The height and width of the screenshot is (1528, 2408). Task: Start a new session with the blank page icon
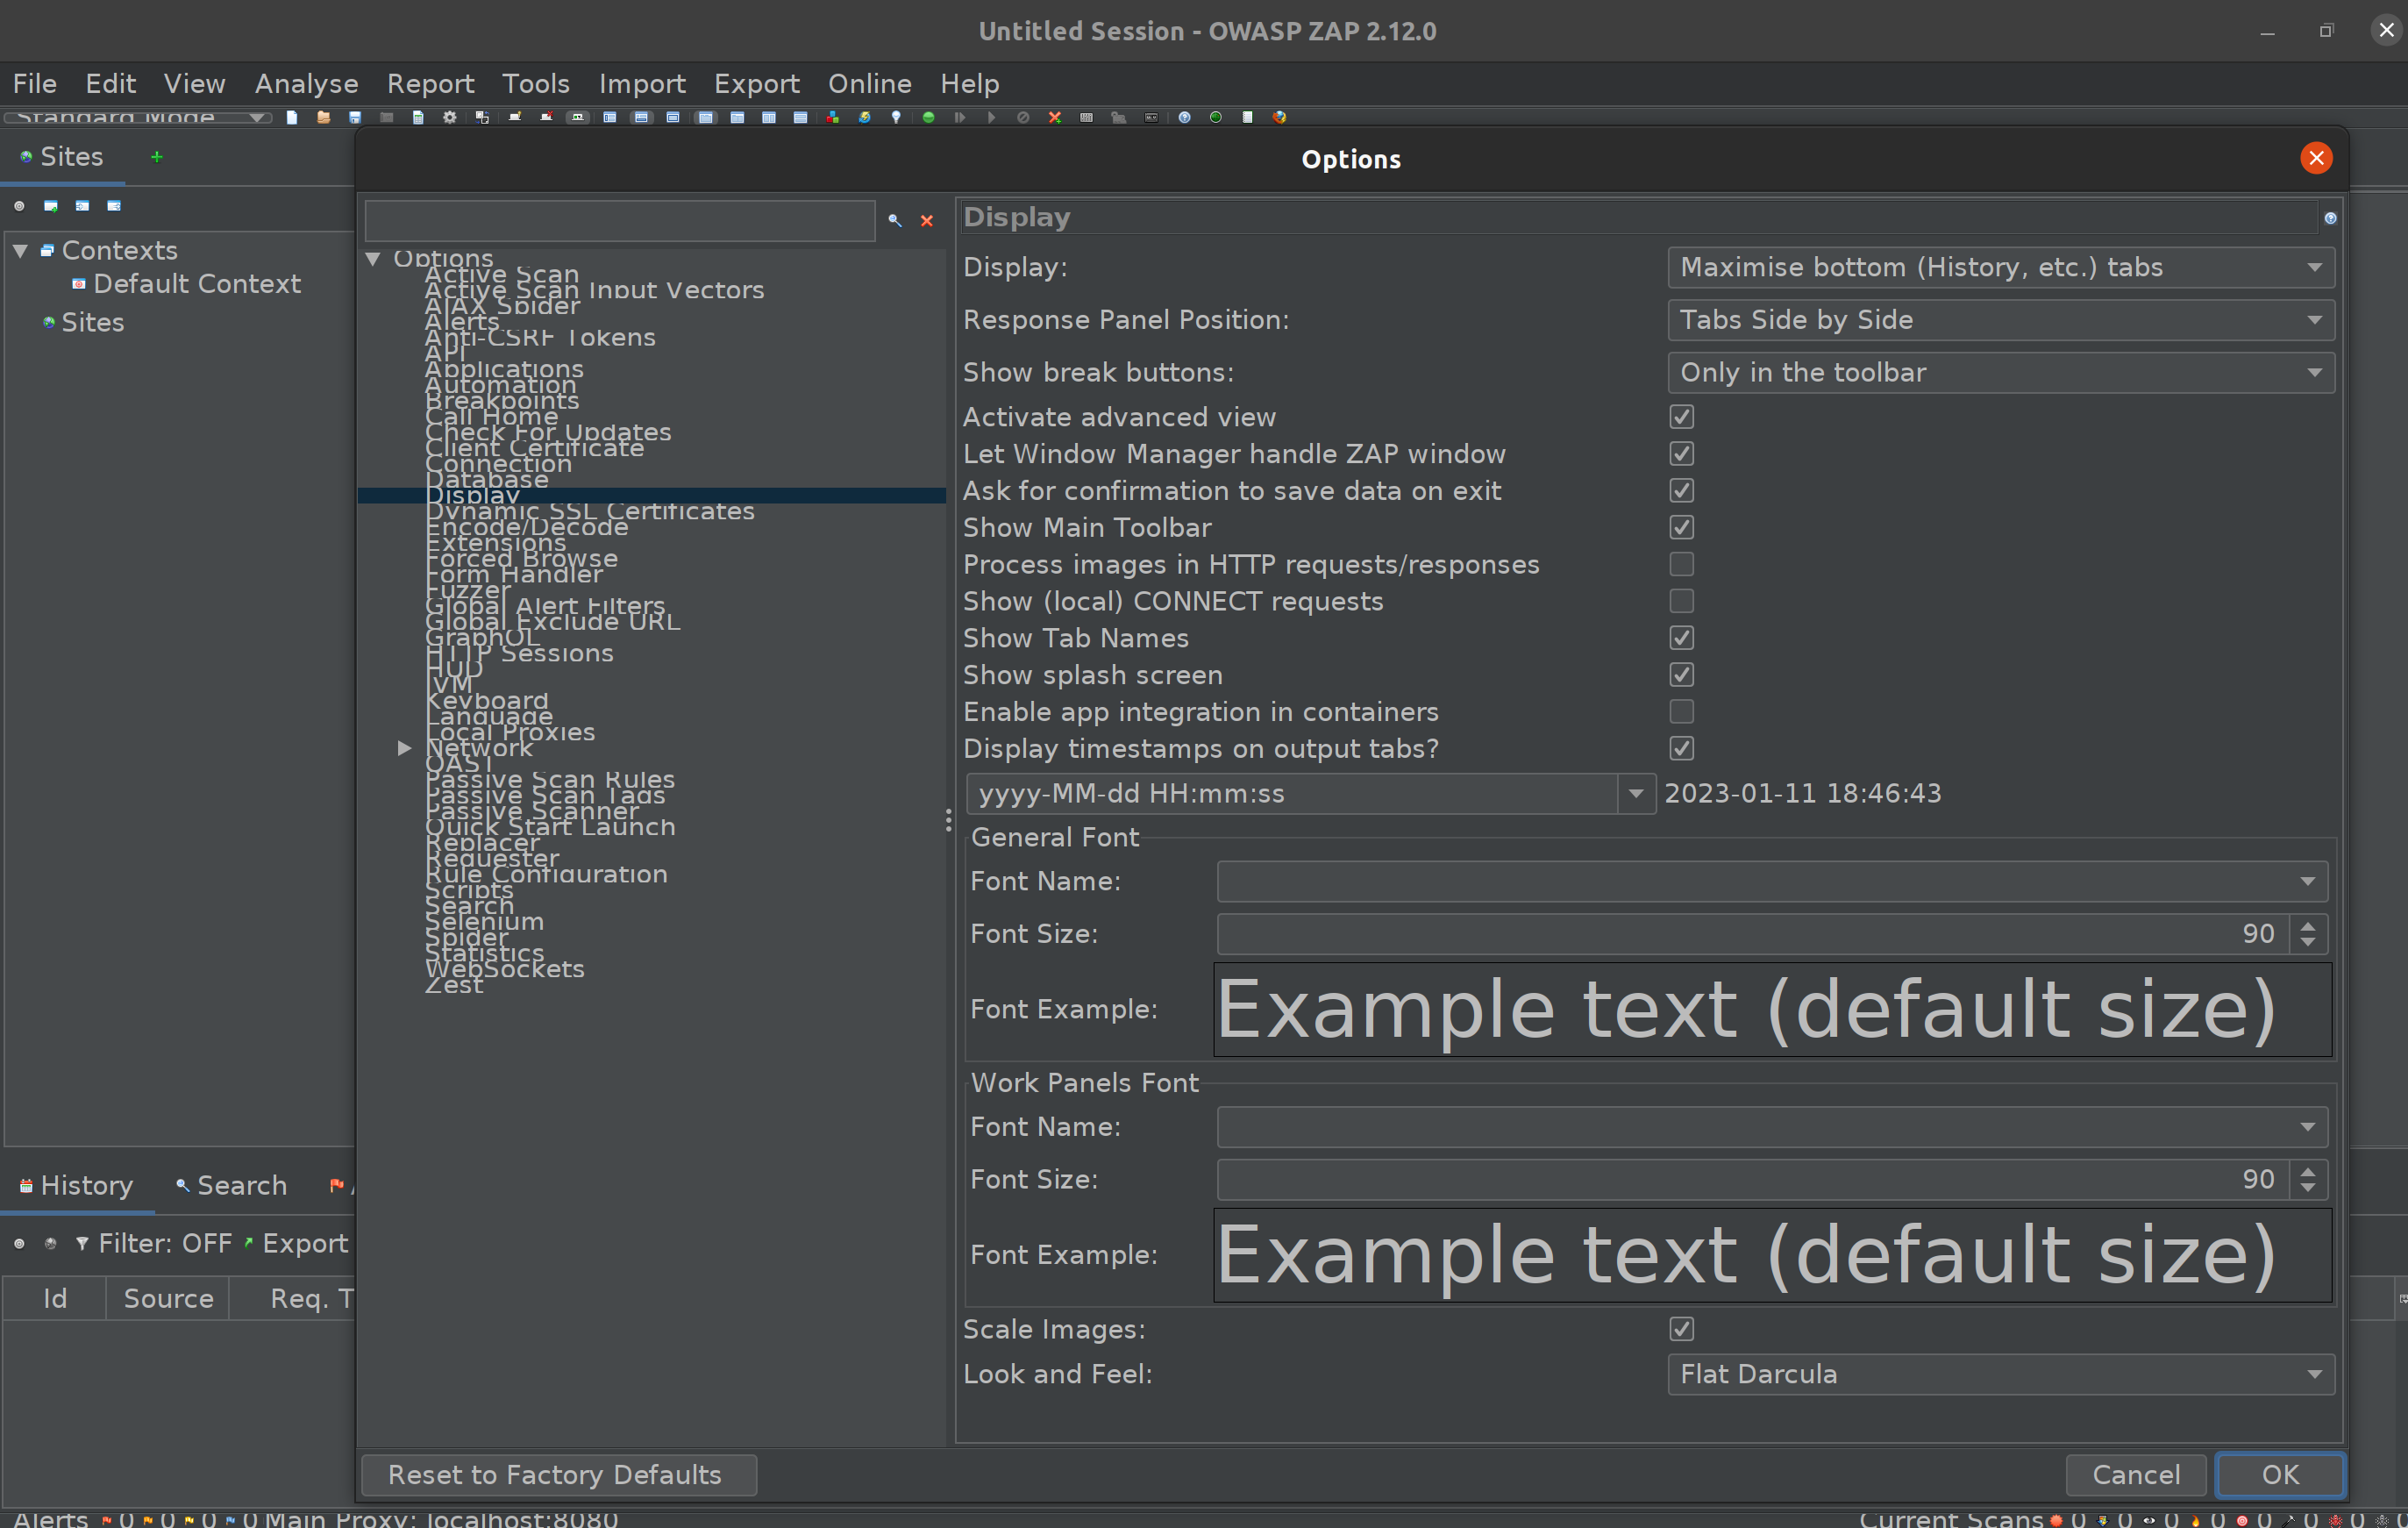tap(292, 118)
